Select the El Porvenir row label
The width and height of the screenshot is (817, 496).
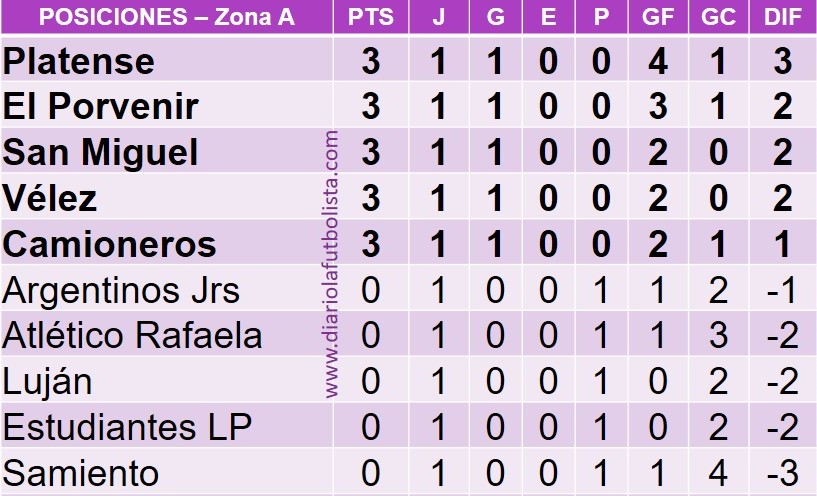(x=101, y=107)
